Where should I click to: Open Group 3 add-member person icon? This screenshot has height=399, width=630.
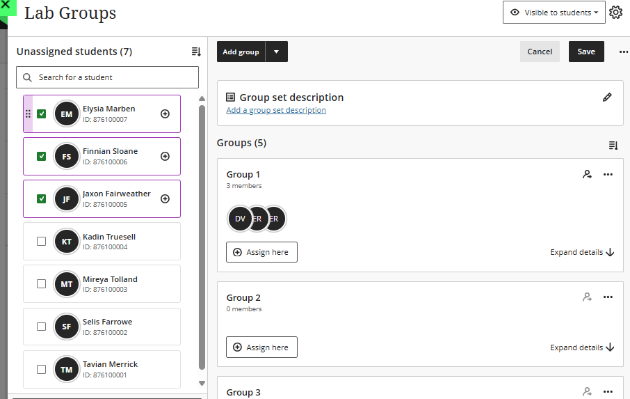point(587,391)
